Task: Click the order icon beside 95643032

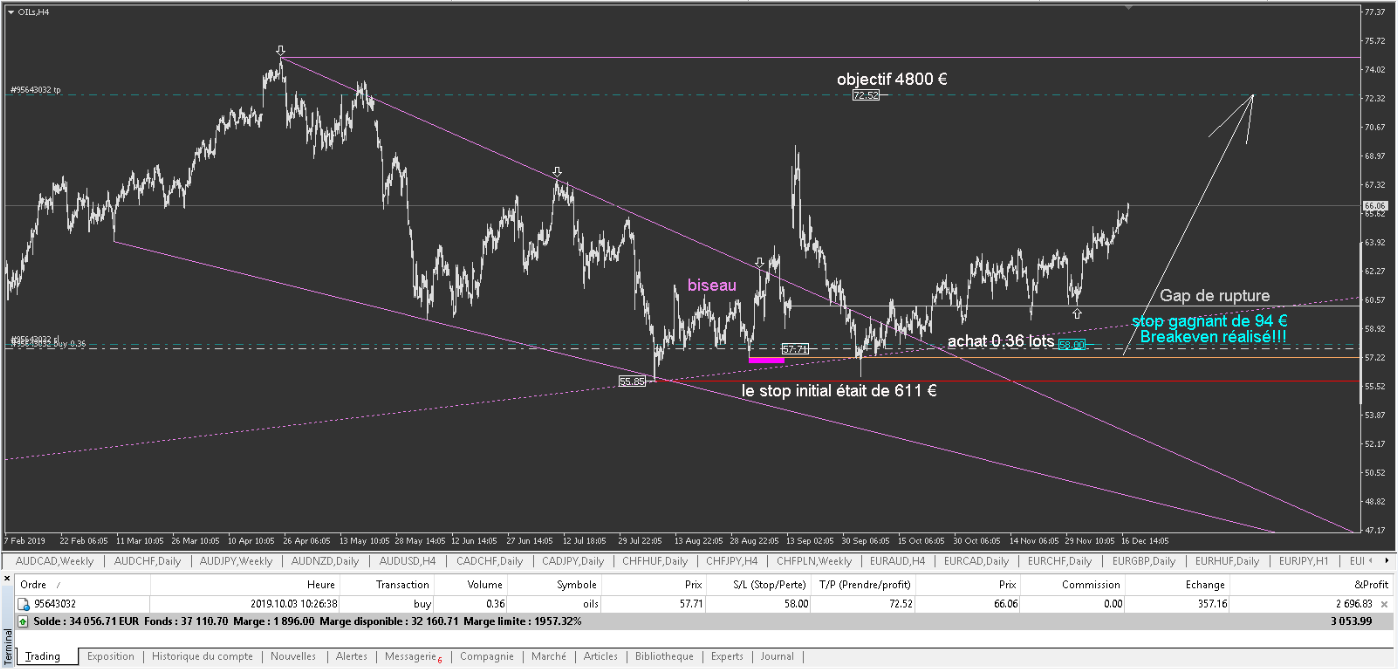Action: 24,604
